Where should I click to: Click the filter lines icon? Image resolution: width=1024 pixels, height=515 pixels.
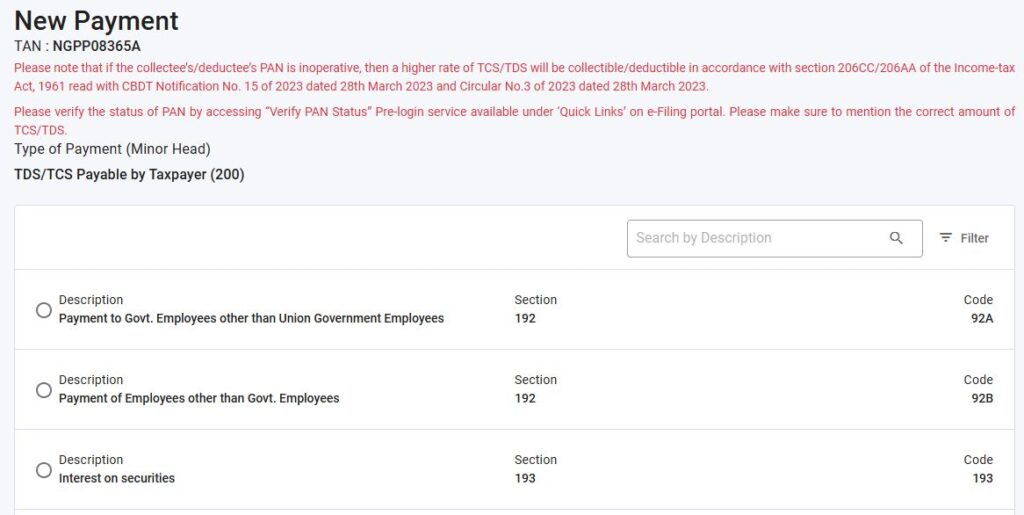tap(945, 238)
